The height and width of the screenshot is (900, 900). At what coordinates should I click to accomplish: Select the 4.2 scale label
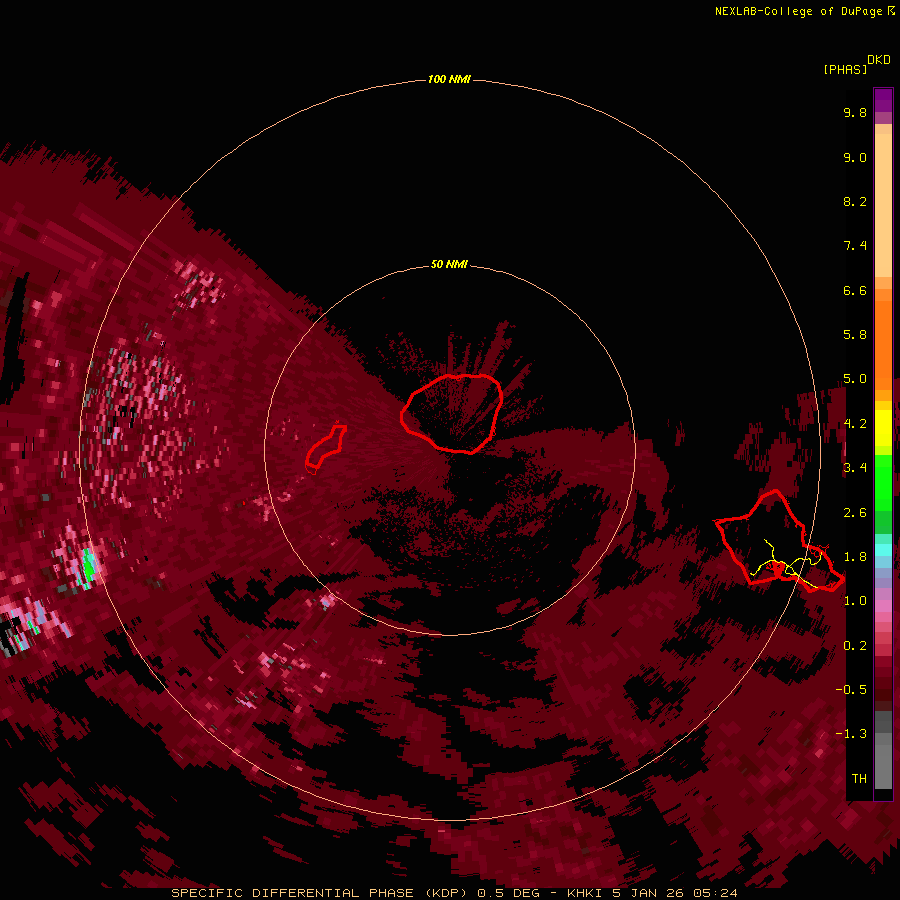pos(855,424)
